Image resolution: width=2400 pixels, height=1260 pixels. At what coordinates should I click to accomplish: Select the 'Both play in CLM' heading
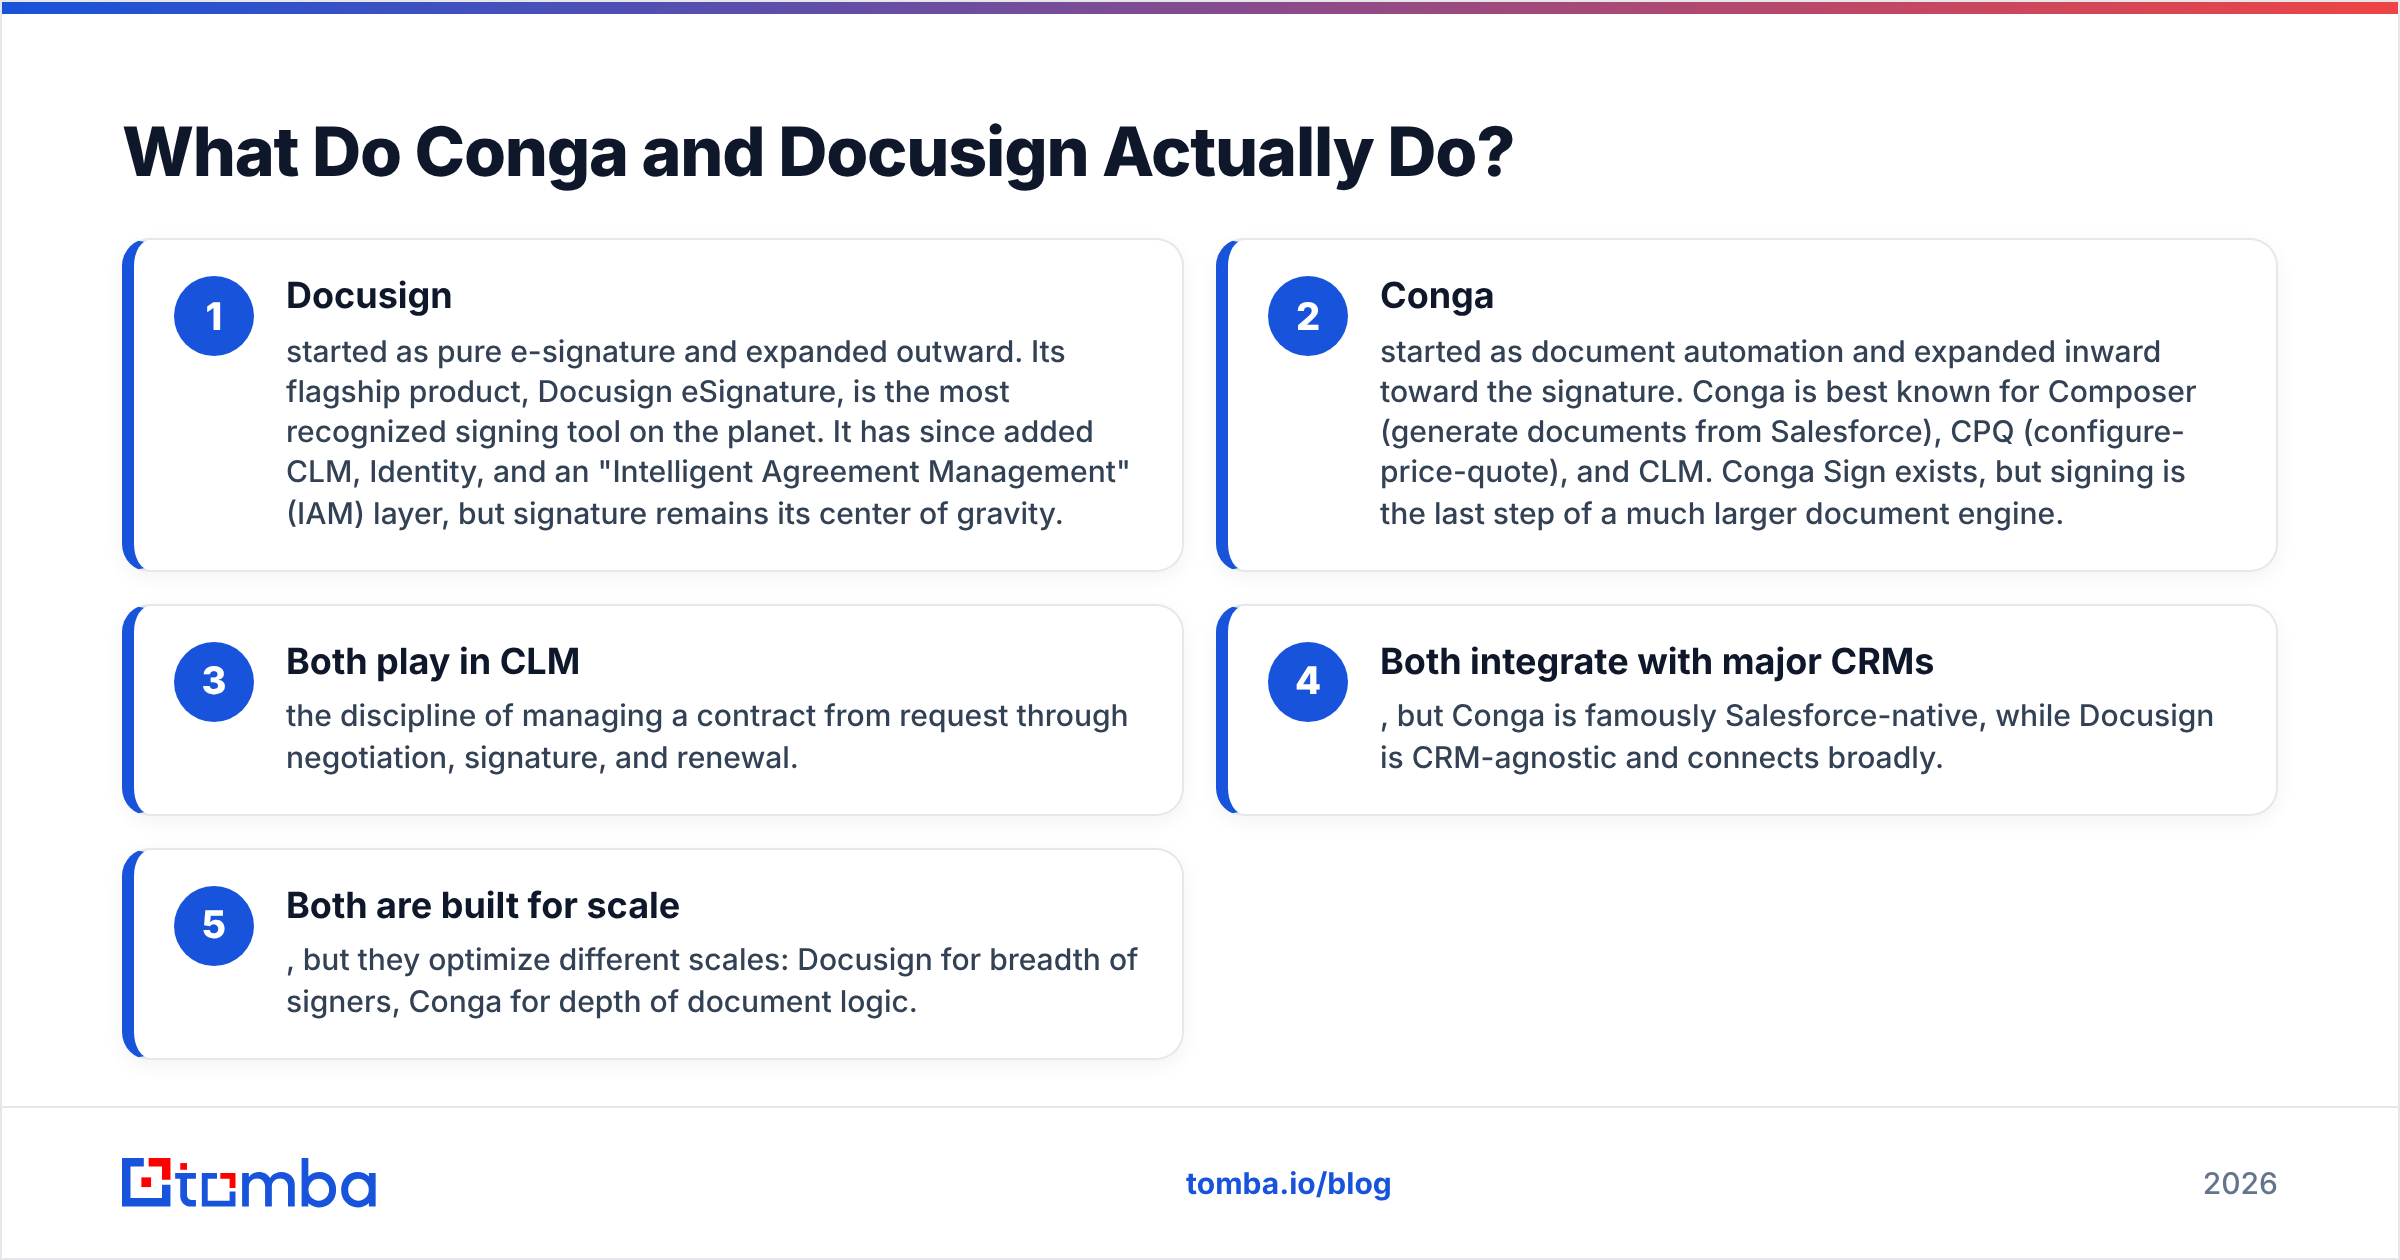click(x=433, y=661)
